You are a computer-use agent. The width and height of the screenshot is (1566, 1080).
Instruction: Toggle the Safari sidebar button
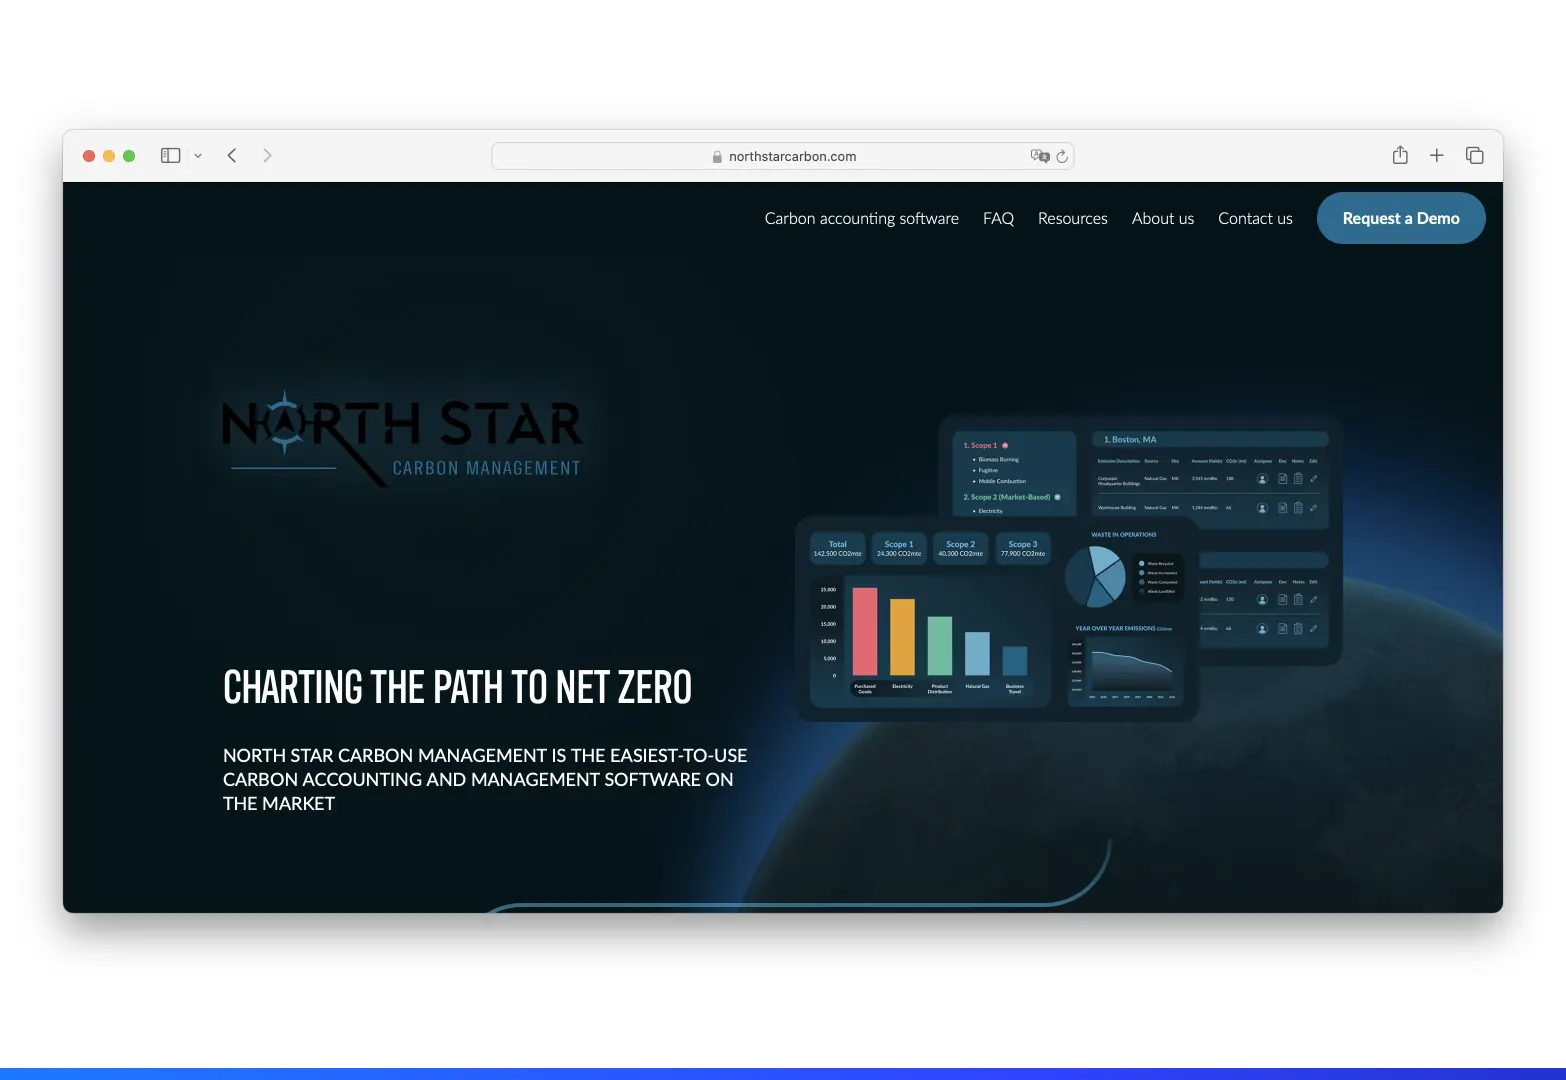(x=171, y=156)
